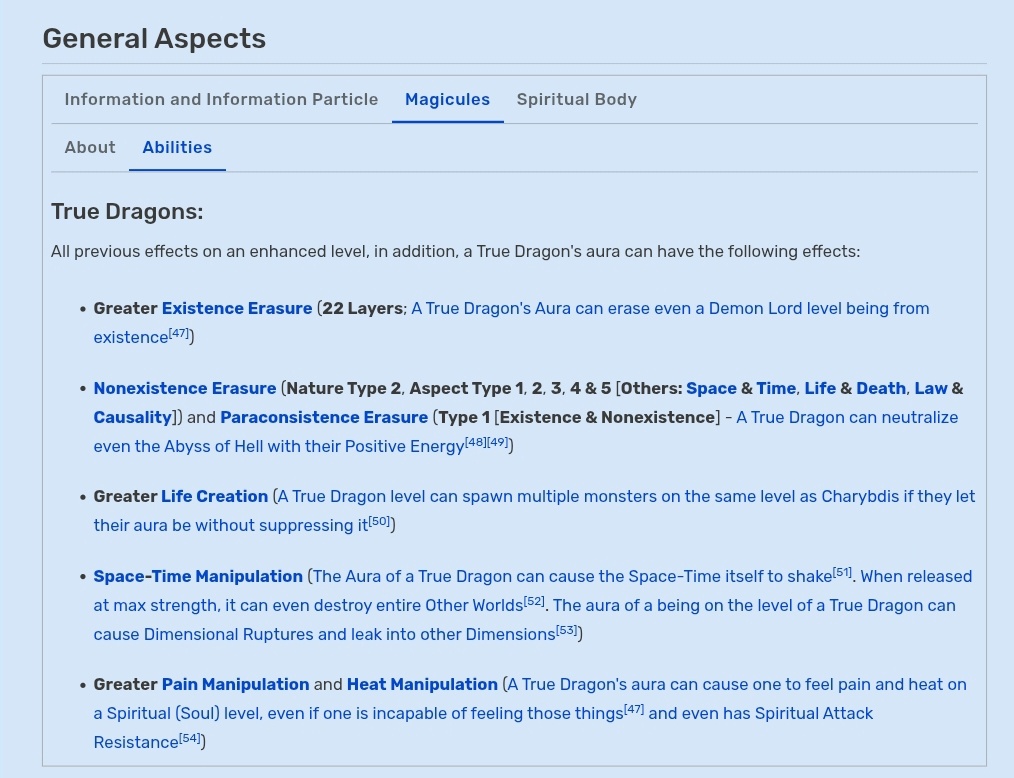Click the Time link beside Space
The image size is (1014, 778).
[776, 389]
